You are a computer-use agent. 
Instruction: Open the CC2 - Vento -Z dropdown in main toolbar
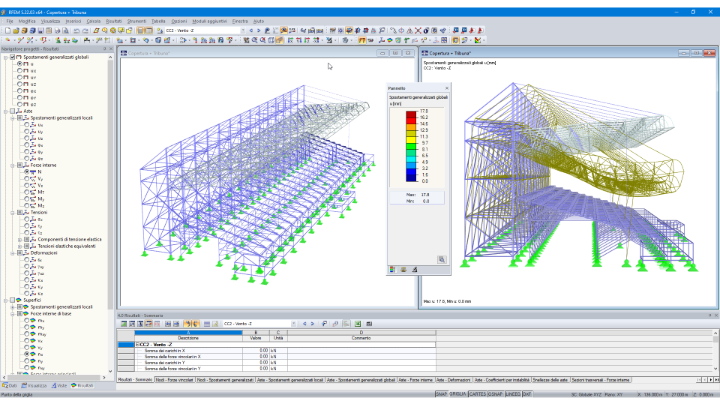(x=243, y=31)
